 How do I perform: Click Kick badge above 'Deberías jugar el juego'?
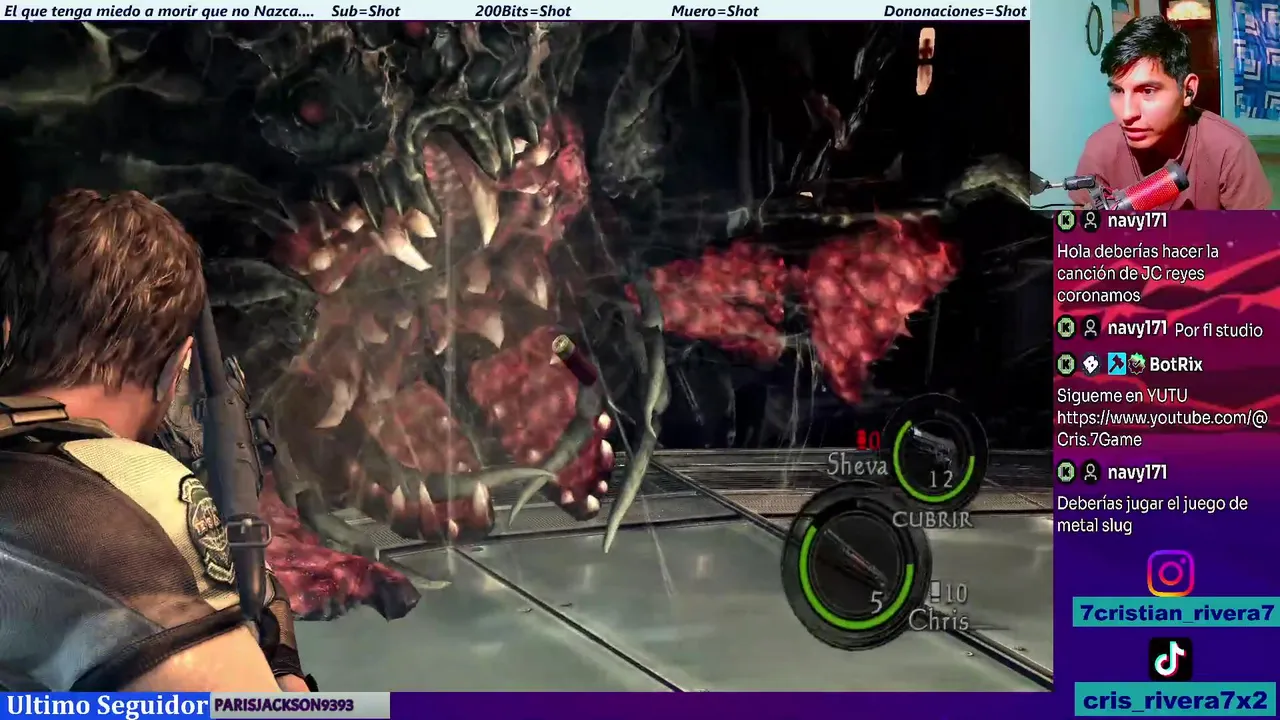tap(1066, 472)
